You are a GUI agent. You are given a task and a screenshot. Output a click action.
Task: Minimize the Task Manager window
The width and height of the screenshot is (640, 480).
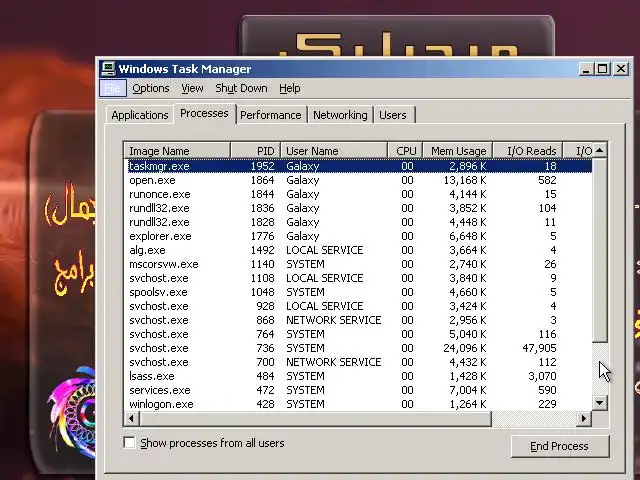[586, 69]
